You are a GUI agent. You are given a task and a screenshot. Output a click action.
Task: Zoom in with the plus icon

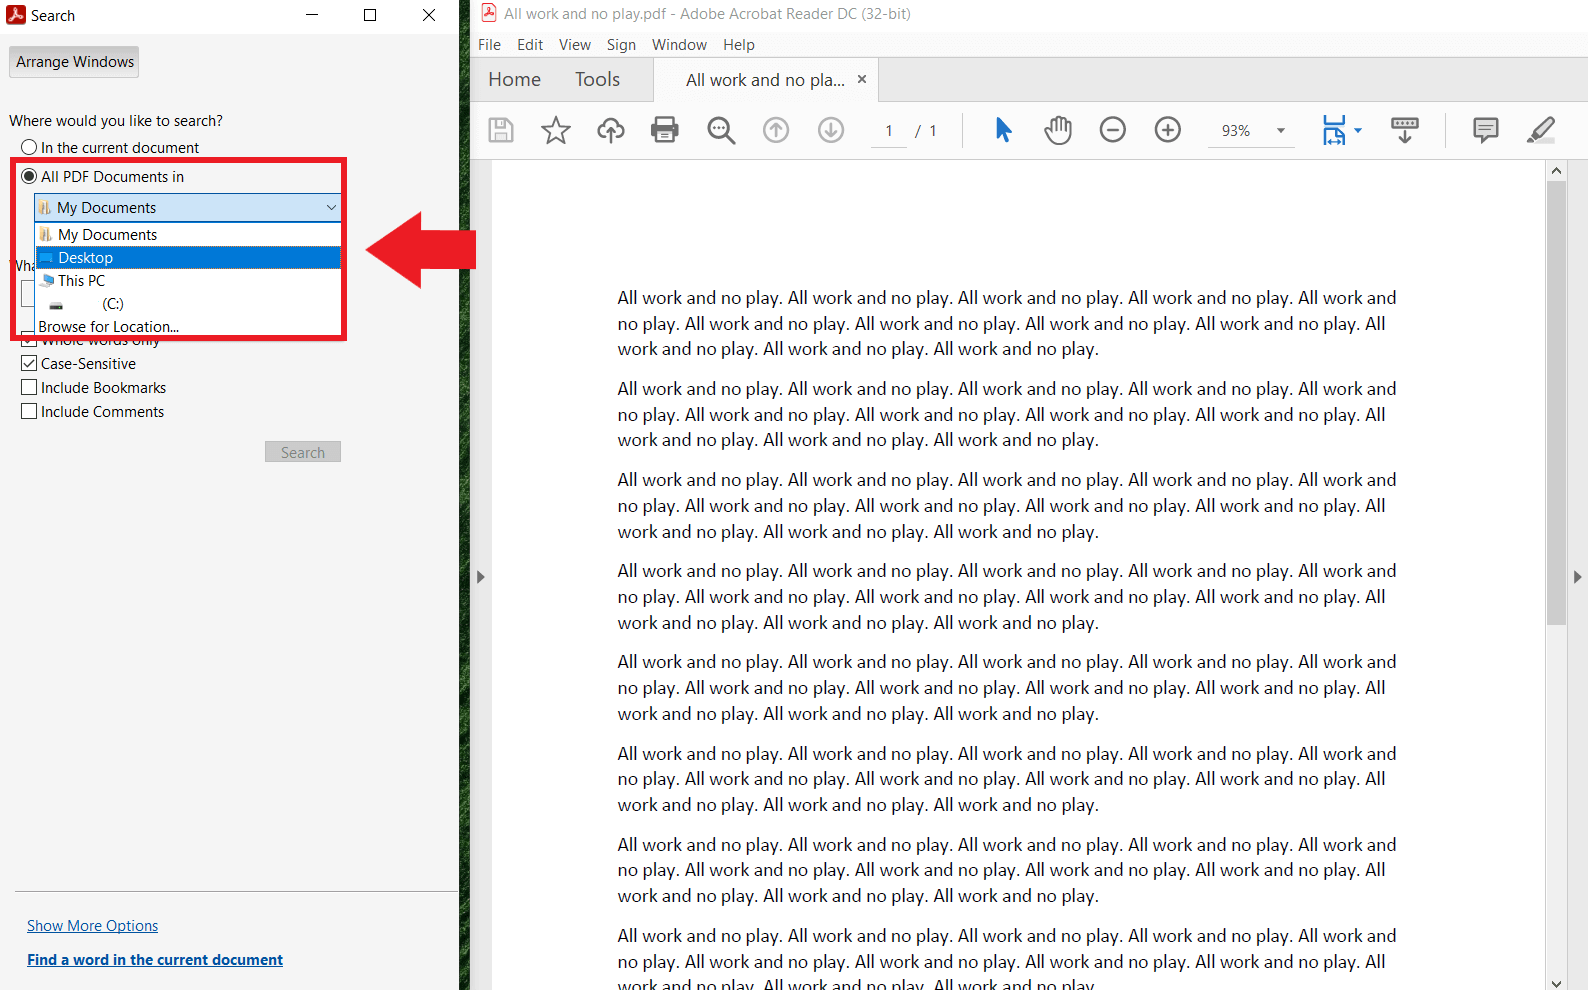tap(1168, 130)
